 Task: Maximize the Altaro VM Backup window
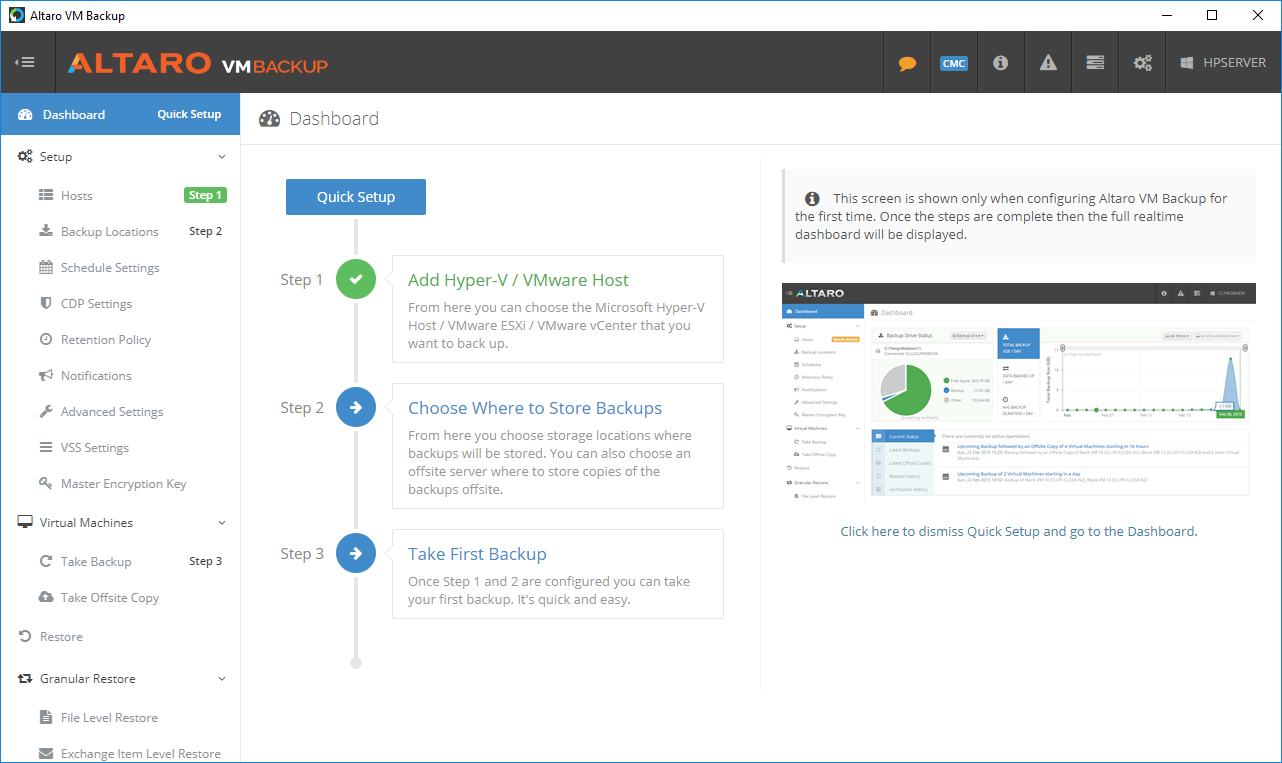point(1212,15)
